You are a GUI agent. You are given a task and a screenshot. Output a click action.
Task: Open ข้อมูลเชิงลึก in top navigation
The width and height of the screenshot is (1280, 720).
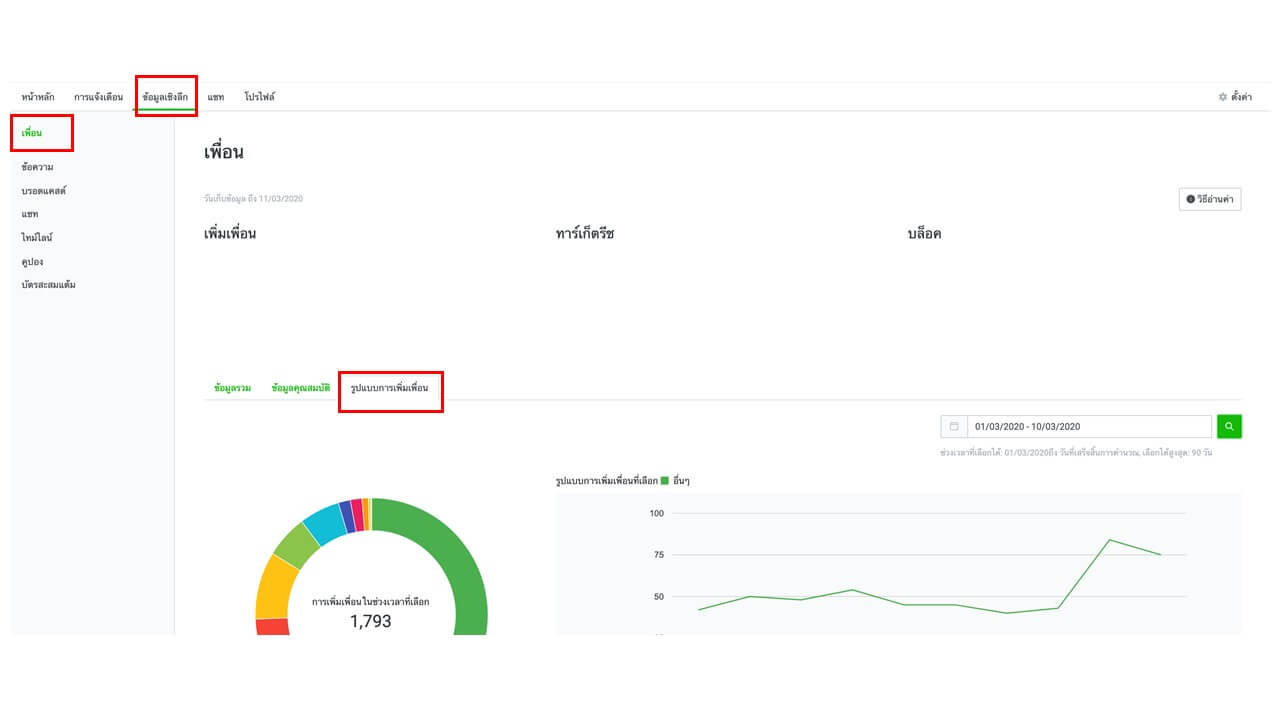pyautogui.click(x=166, y=97)
